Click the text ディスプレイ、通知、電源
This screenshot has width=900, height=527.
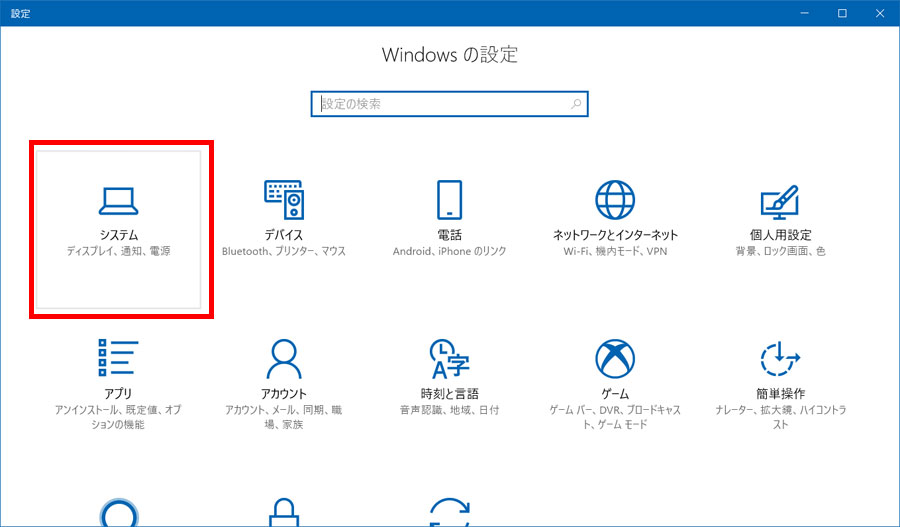click(x=118, y=251)
